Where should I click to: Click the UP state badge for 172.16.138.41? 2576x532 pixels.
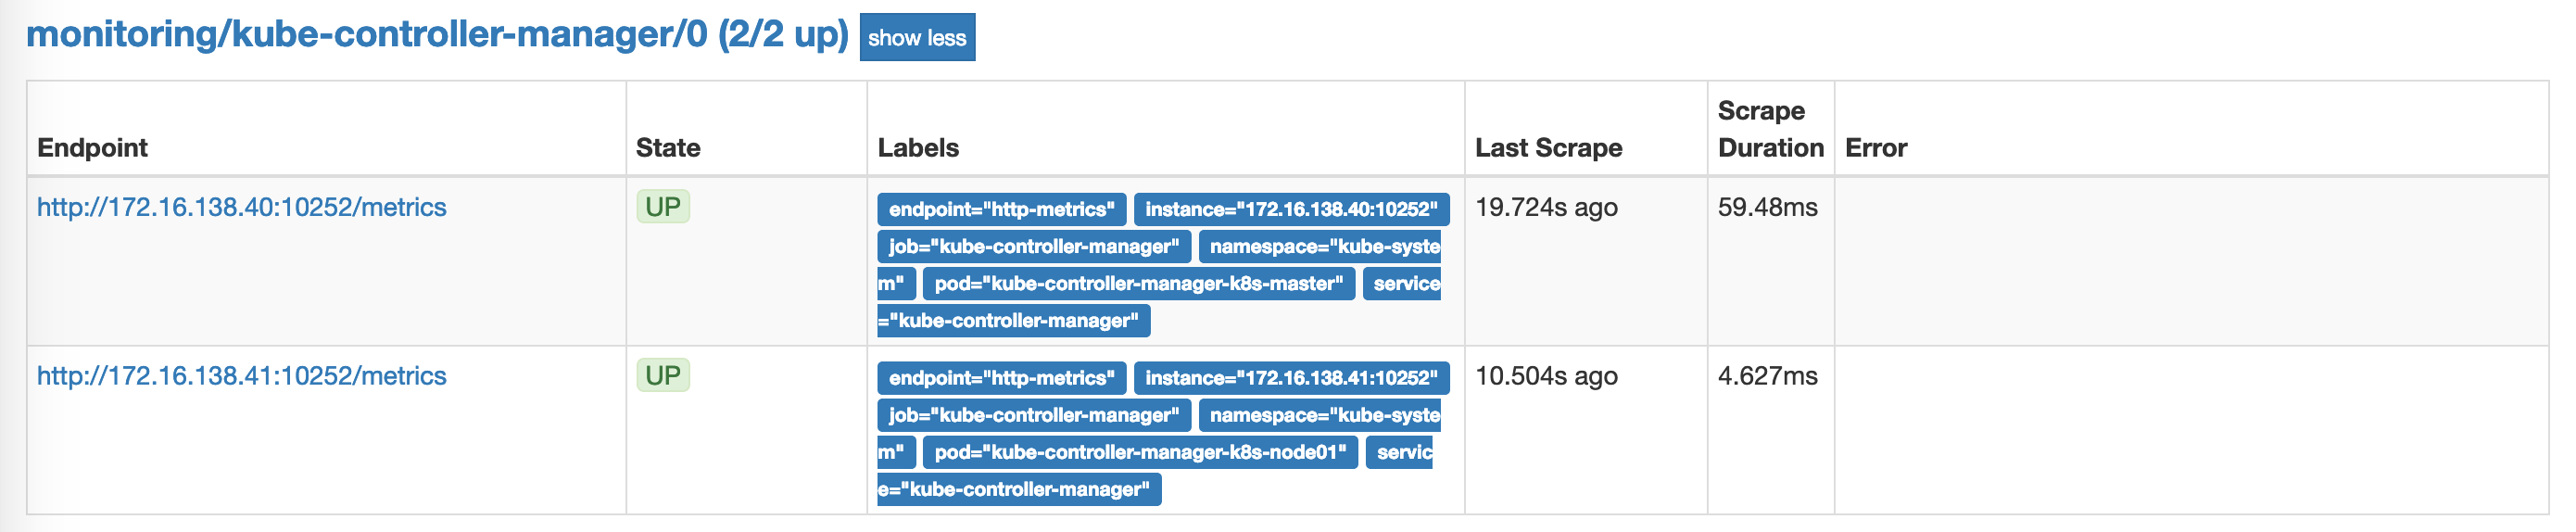(663, 376)
